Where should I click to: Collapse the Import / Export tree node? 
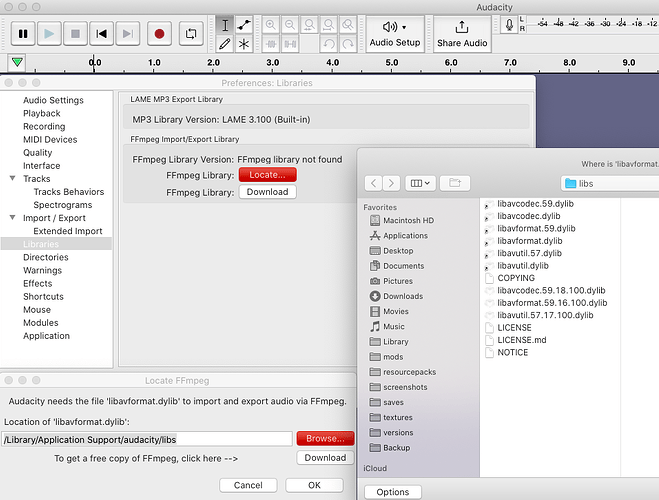point(13,218)
